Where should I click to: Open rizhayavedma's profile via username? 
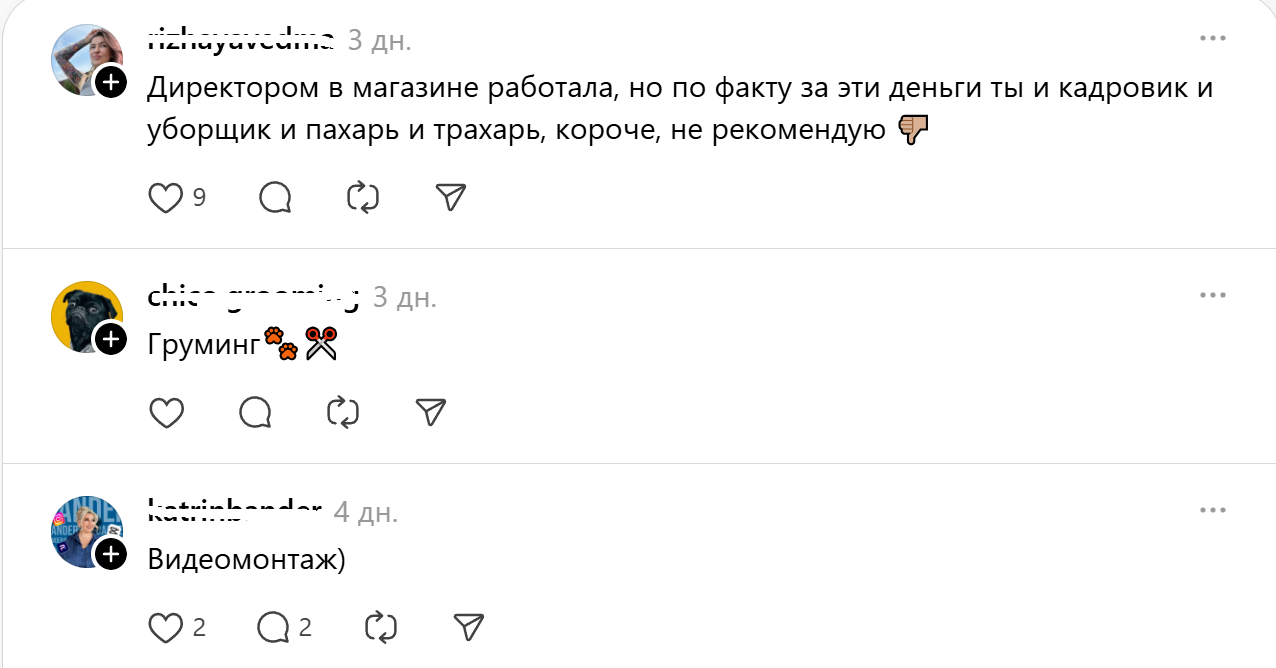[x=238, y=40]
